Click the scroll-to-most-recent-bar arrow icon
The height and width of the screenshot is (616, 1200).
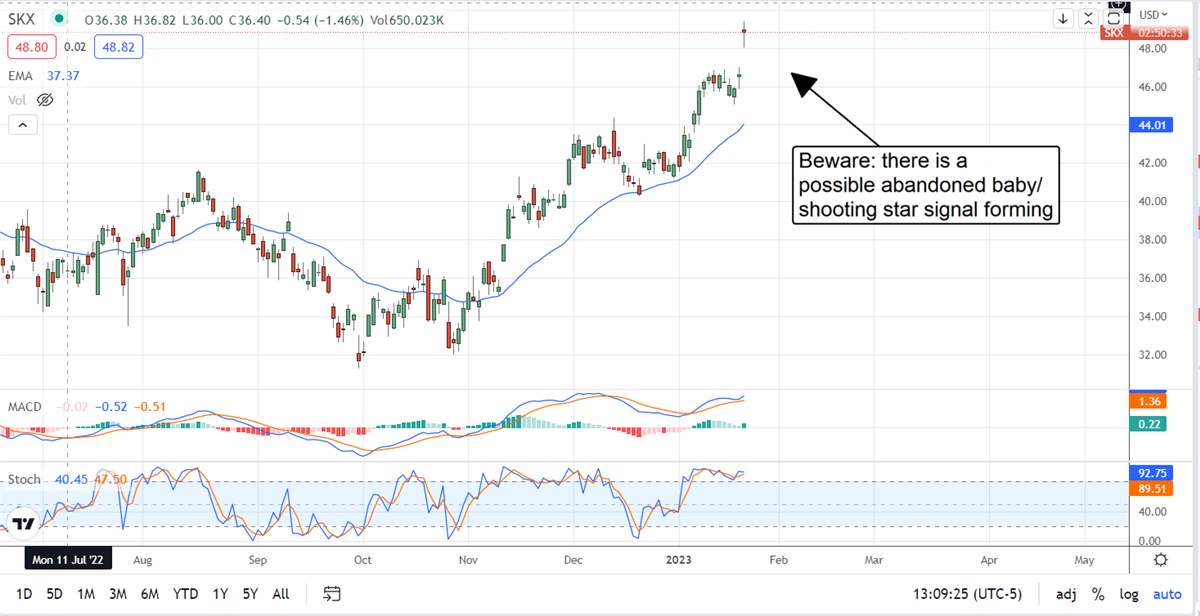click(1062, 17)
